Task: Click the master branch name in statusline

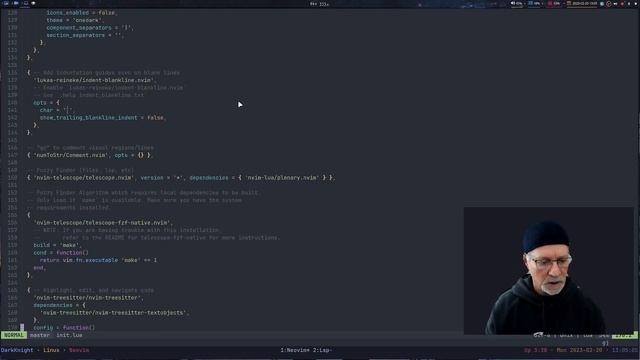Action: point(40,335)
